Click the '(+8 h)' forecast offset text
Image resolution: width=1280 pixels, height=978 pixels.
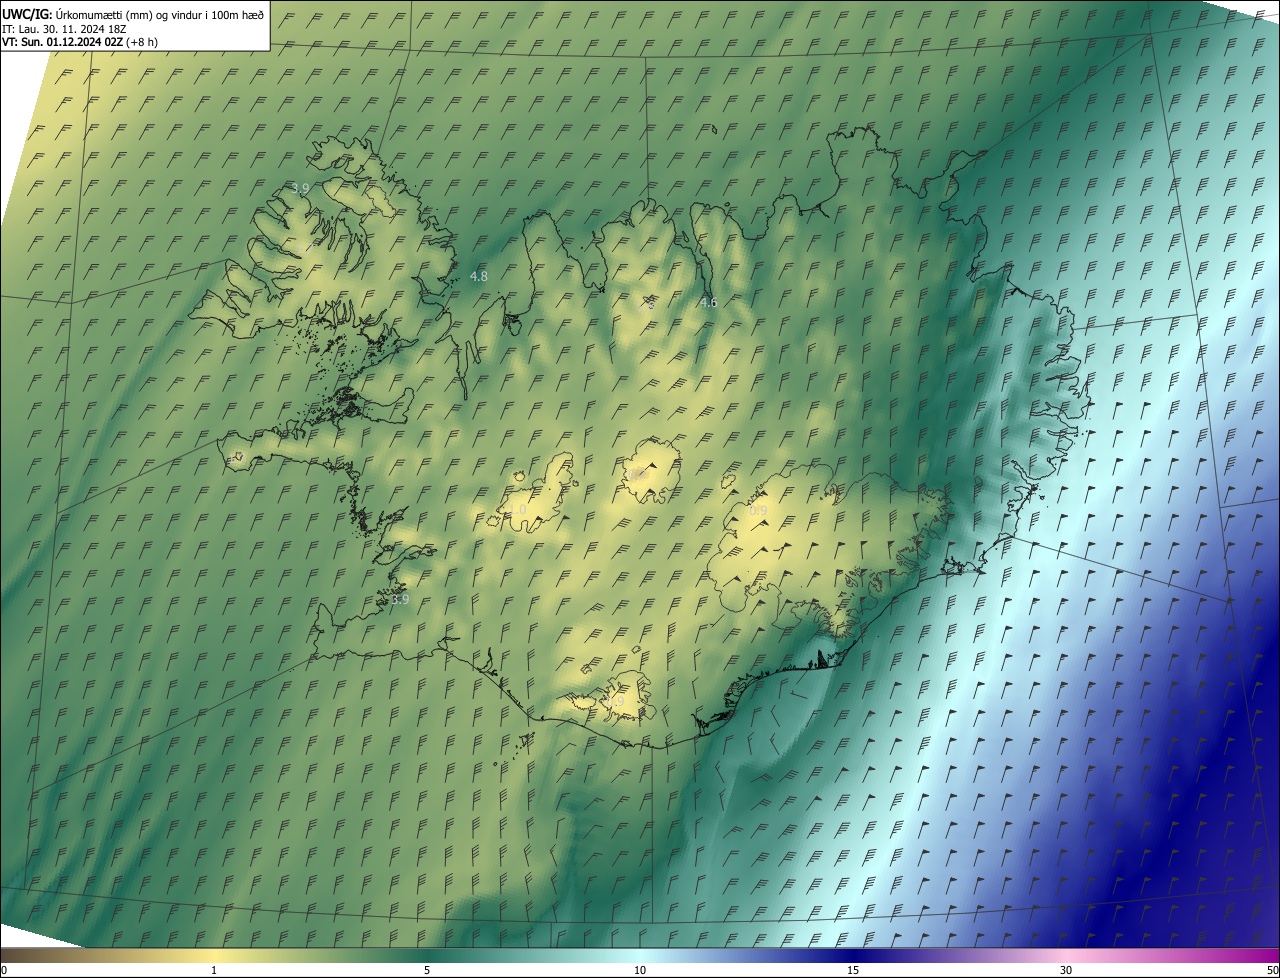(142, 42)
